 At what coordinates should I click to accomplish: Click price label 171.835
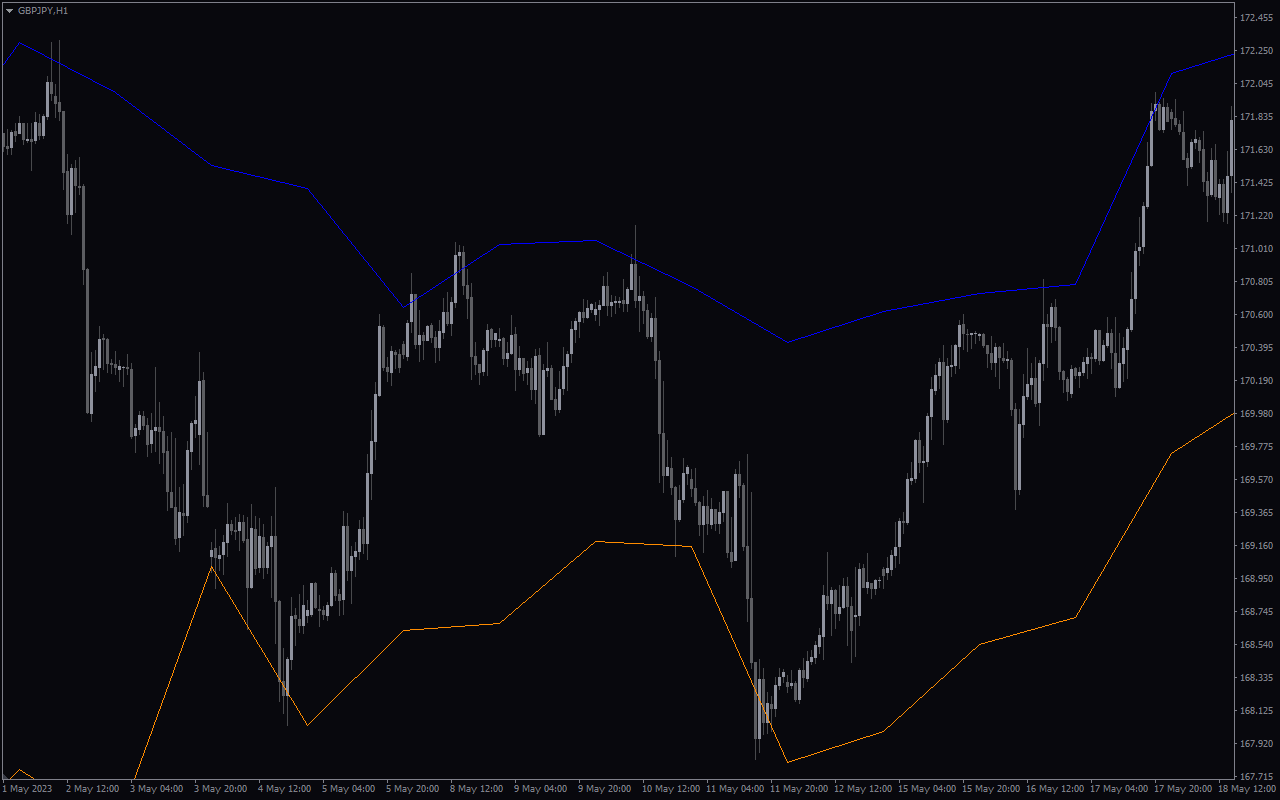[x=1256, y=117]
